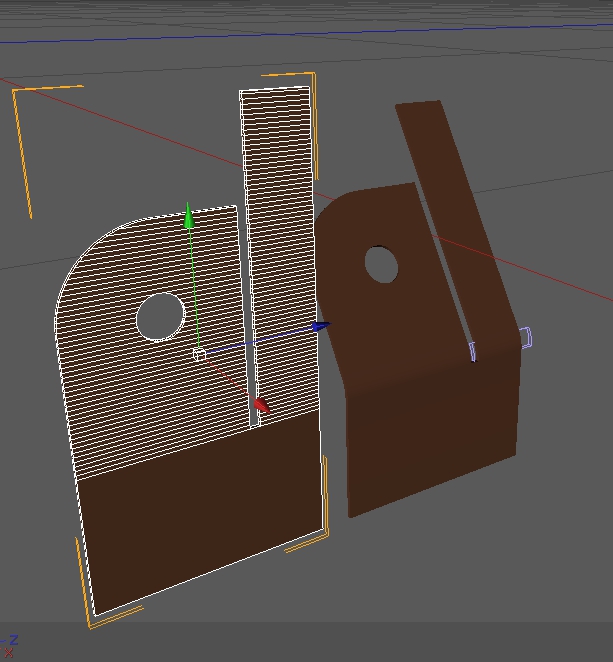Click the white gizmo center cube
Image resolution: width=613 pixels, height=662 pixels.
coord(199,355)
